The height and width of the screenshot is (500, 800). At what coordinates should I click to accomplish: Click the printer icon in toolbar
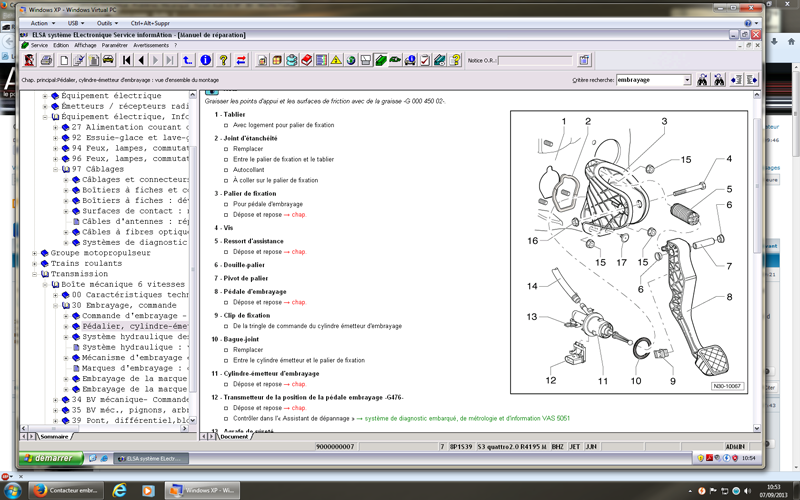[x=46, y=60]
